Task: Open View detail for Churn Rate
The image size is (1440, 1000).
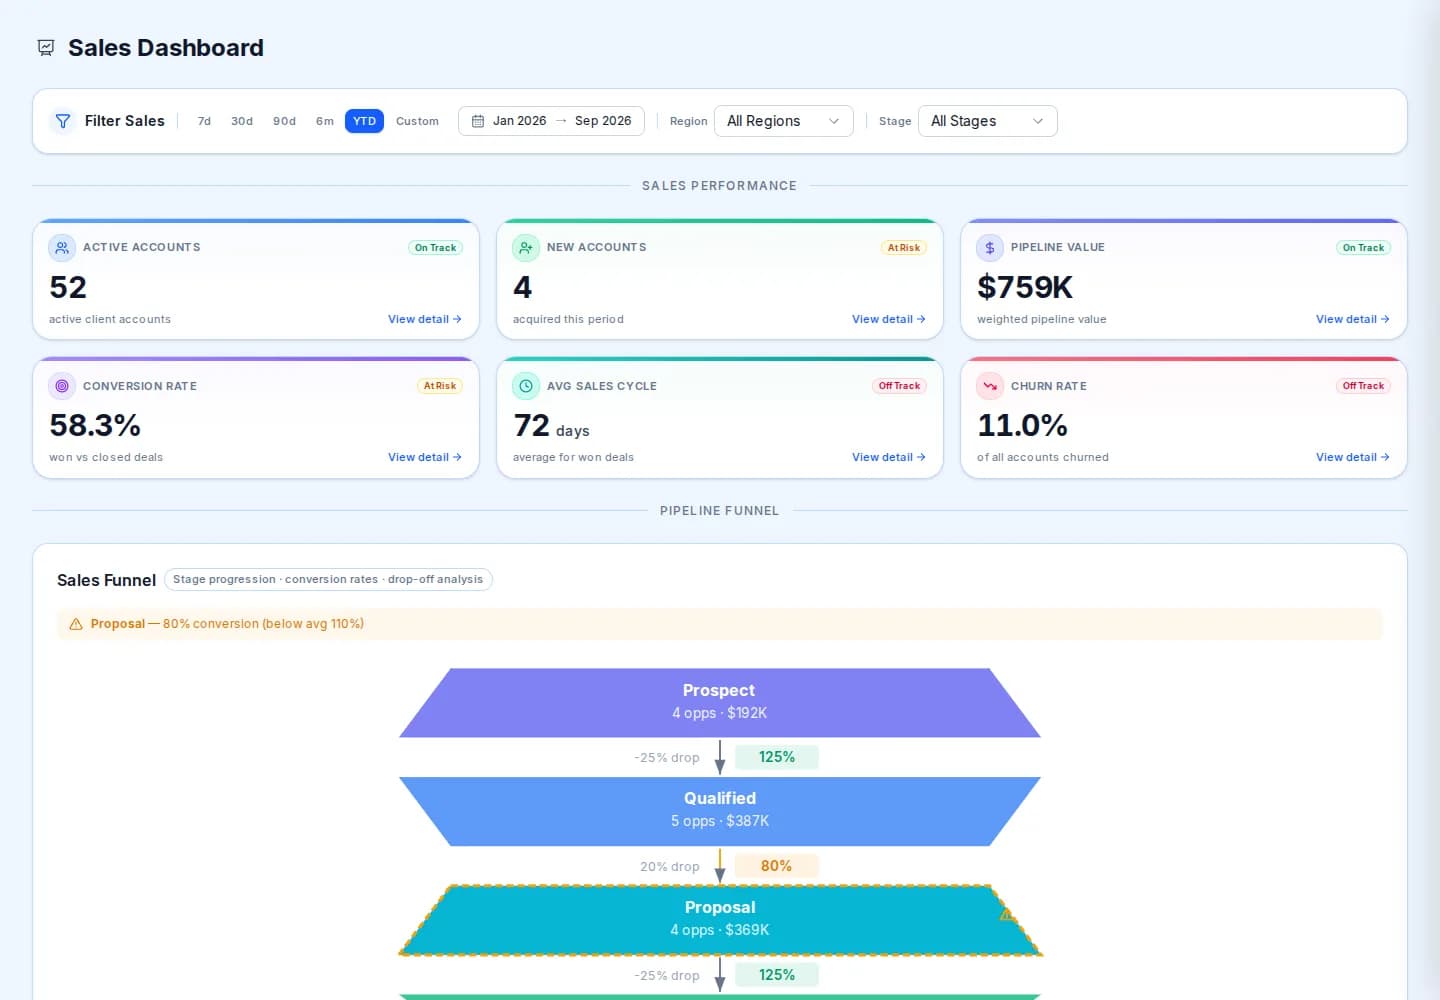Action: 1353,457
